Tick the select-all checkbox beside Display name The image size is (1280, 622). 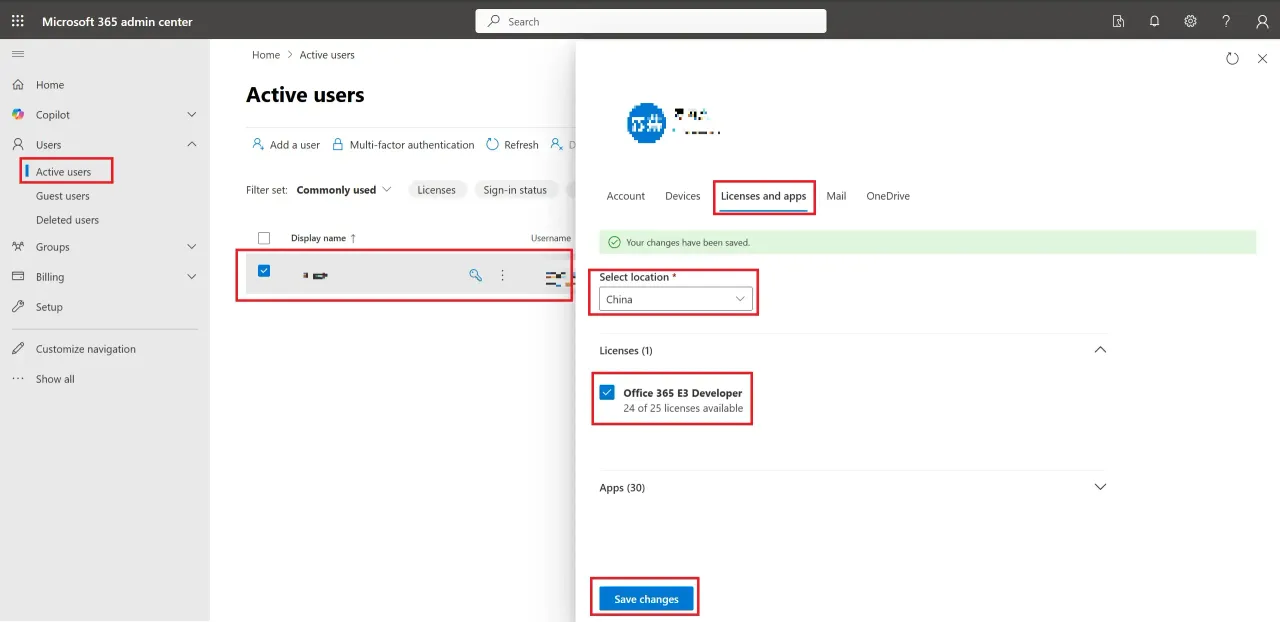[264, 238]
